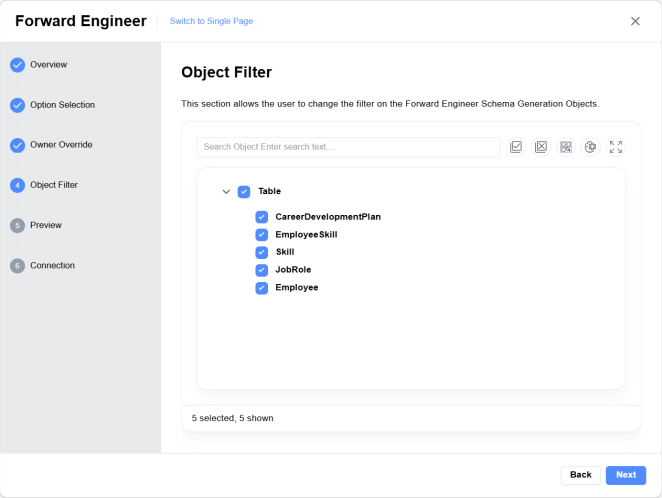Jump to the Preview step

[x=46, y=225]
